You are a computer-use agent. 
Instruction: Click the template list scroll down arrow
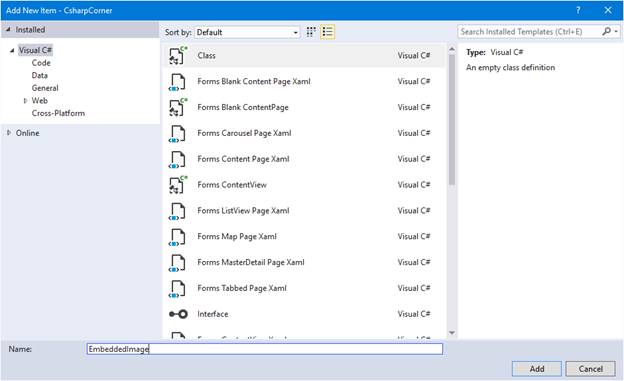(x=452, y=332)
